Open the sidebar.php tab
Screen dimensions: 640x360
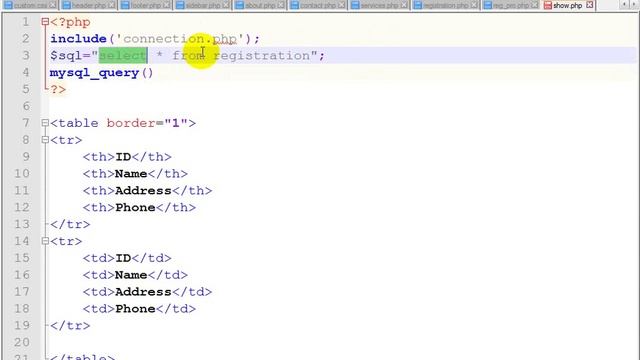pos(202,5)
